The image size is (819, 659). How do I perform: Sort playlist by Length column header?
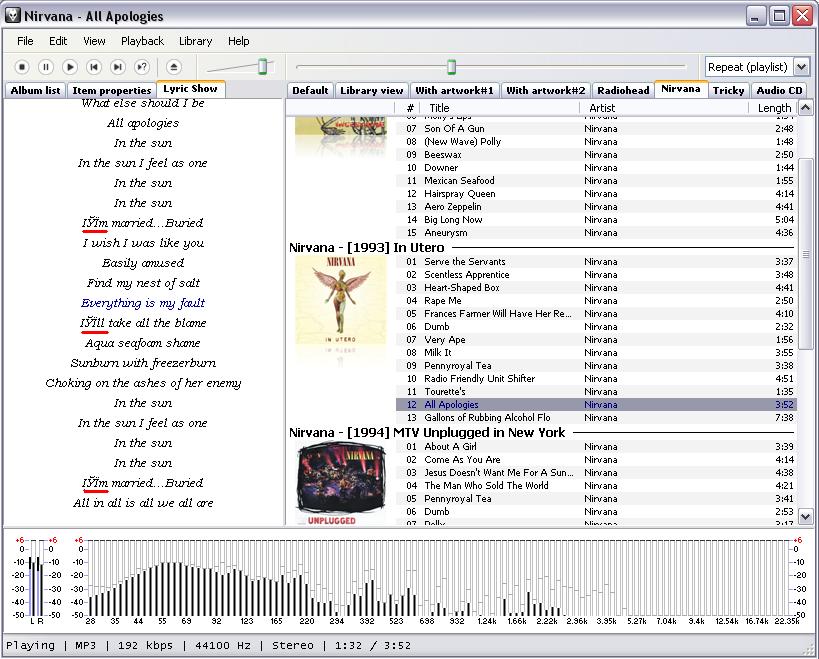pos(774,108)
